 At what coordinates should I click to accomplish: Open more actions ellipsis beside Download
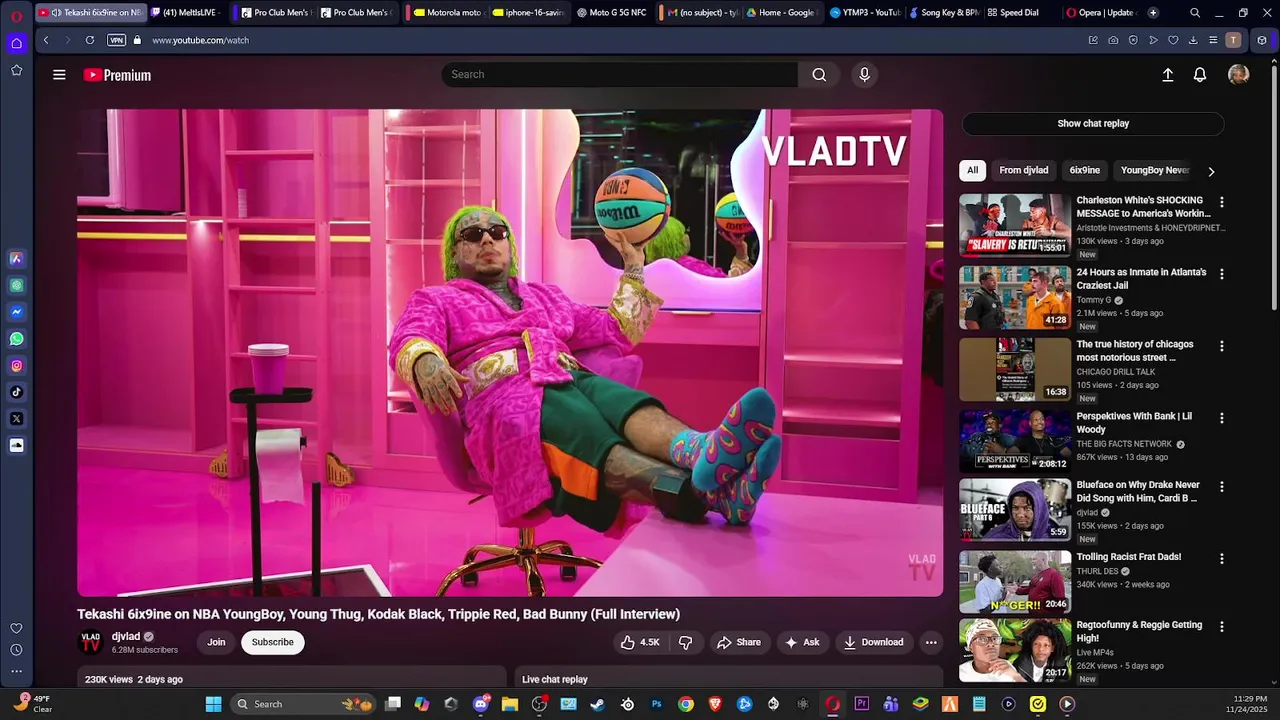pos(931,642)
